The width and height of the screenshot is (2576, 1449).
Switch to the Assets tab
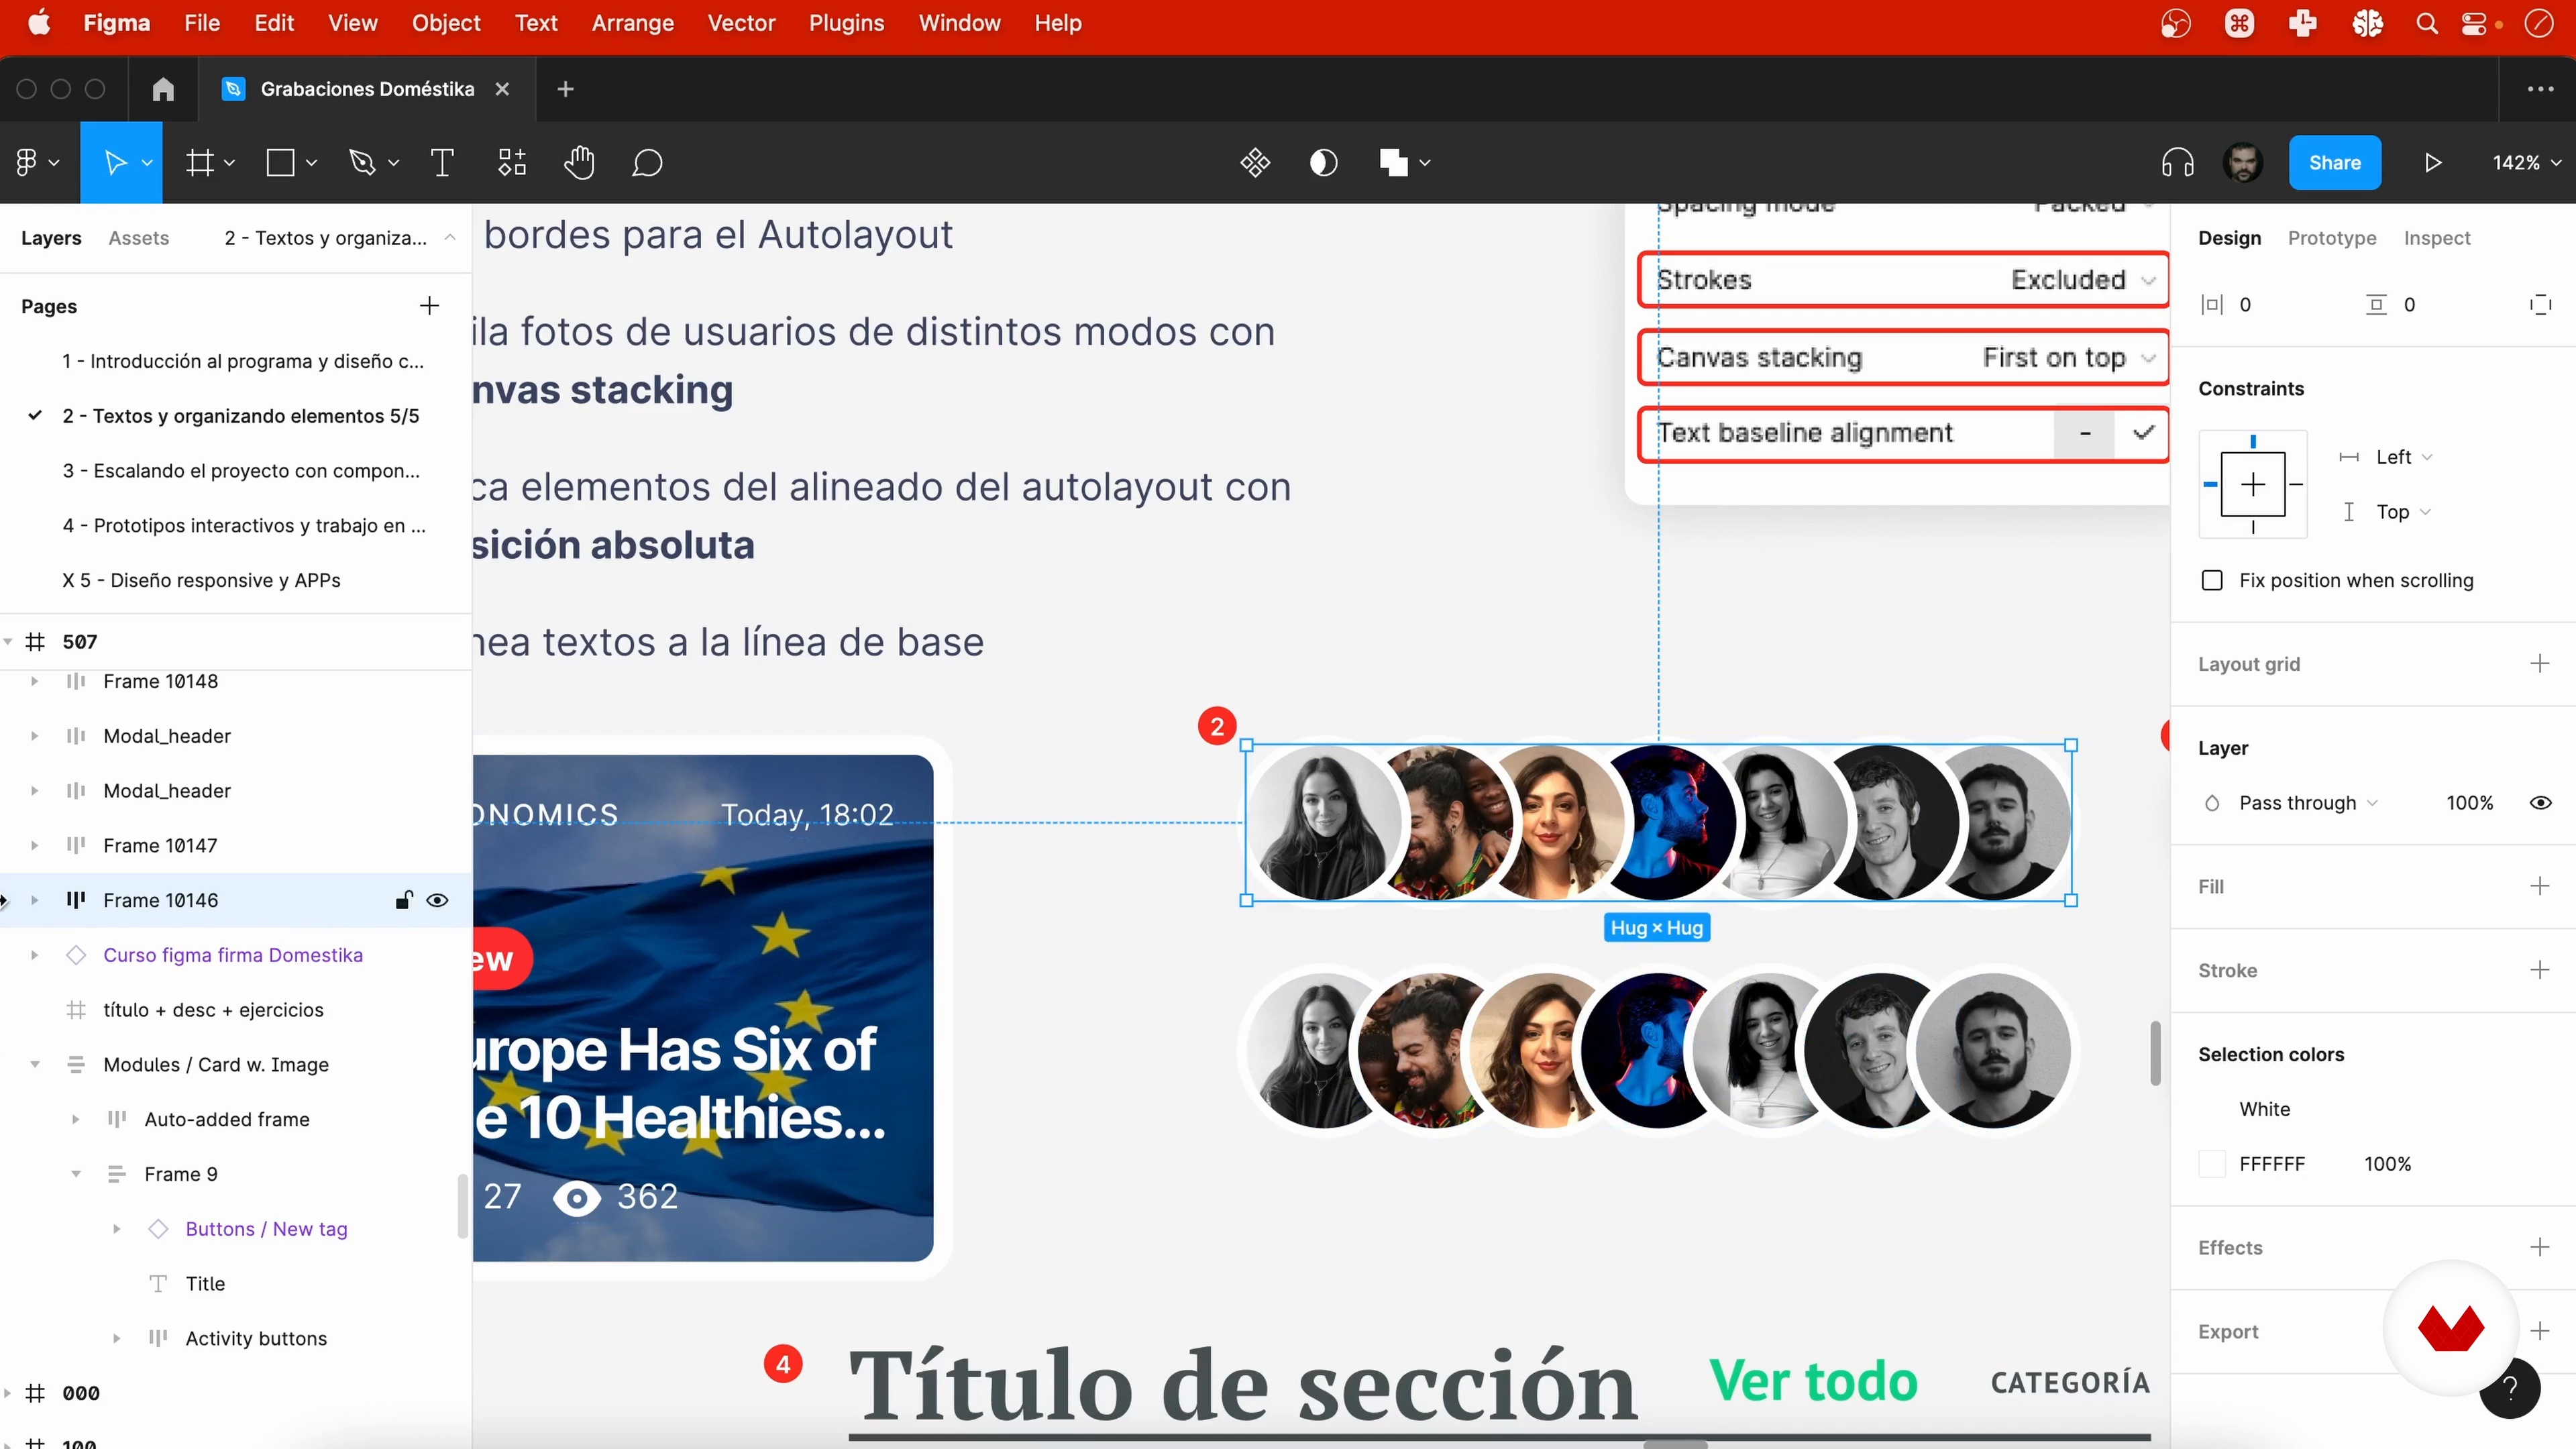tap(138, 238)
